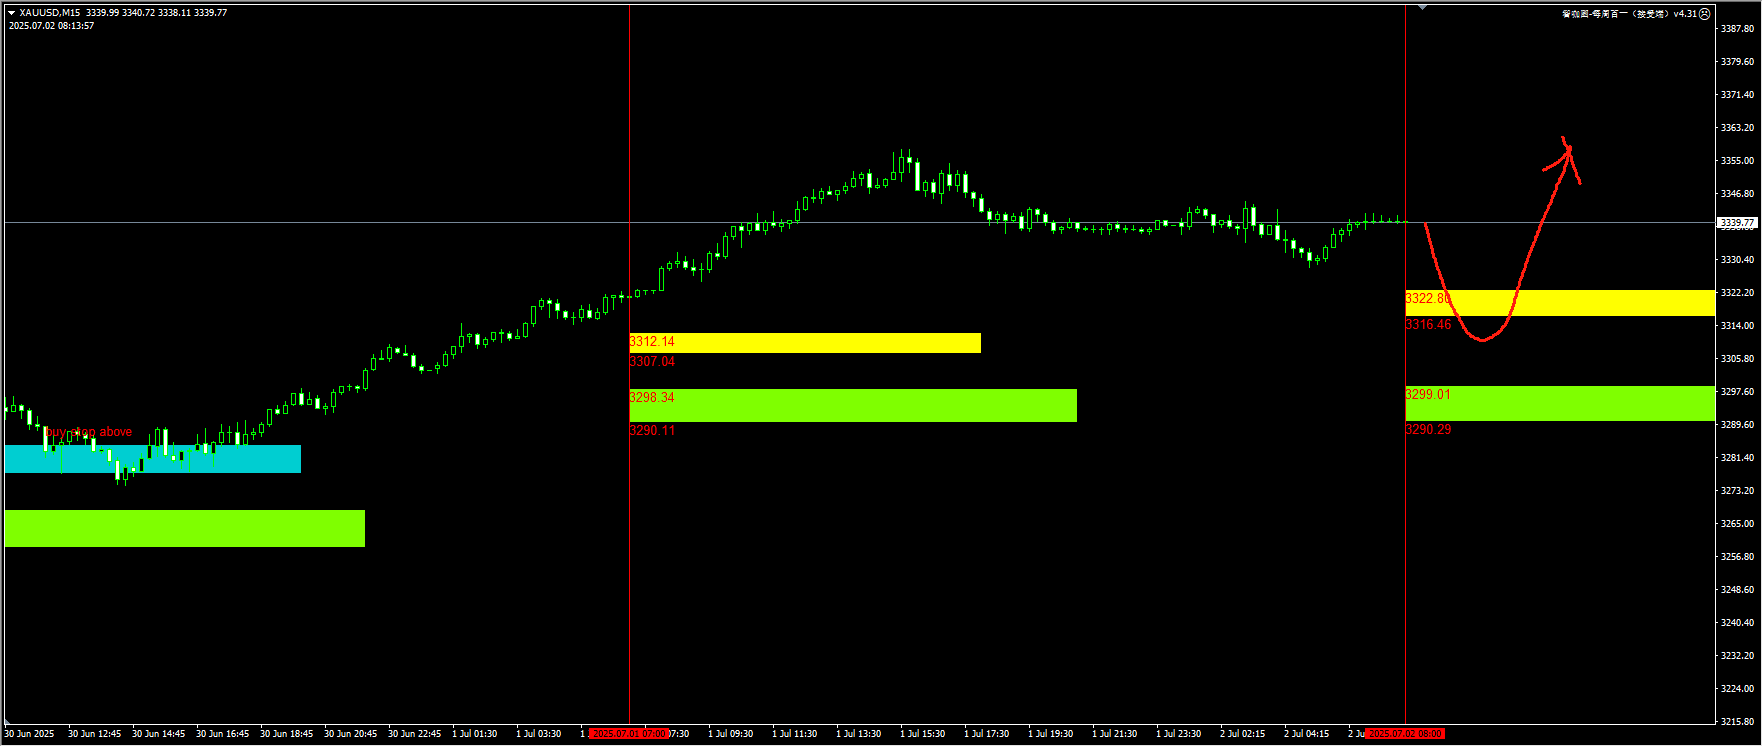Viewport: 1763px width, 747px height.
Task: Click the 3290.29 price text label
Action: [x=1428, y=429]
